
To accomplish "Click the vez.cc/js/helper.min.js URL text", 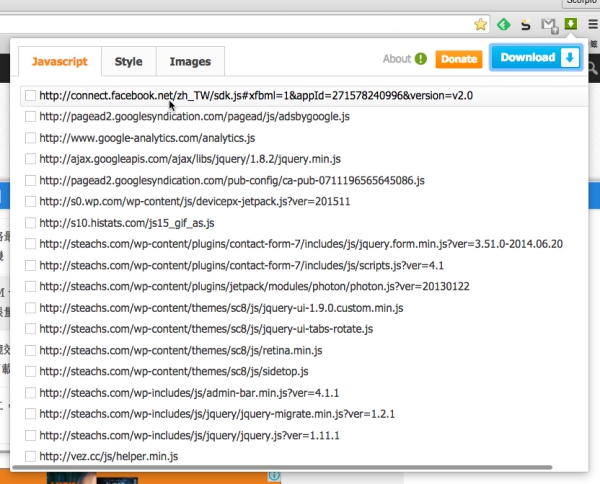I will (x=109, y=456).
